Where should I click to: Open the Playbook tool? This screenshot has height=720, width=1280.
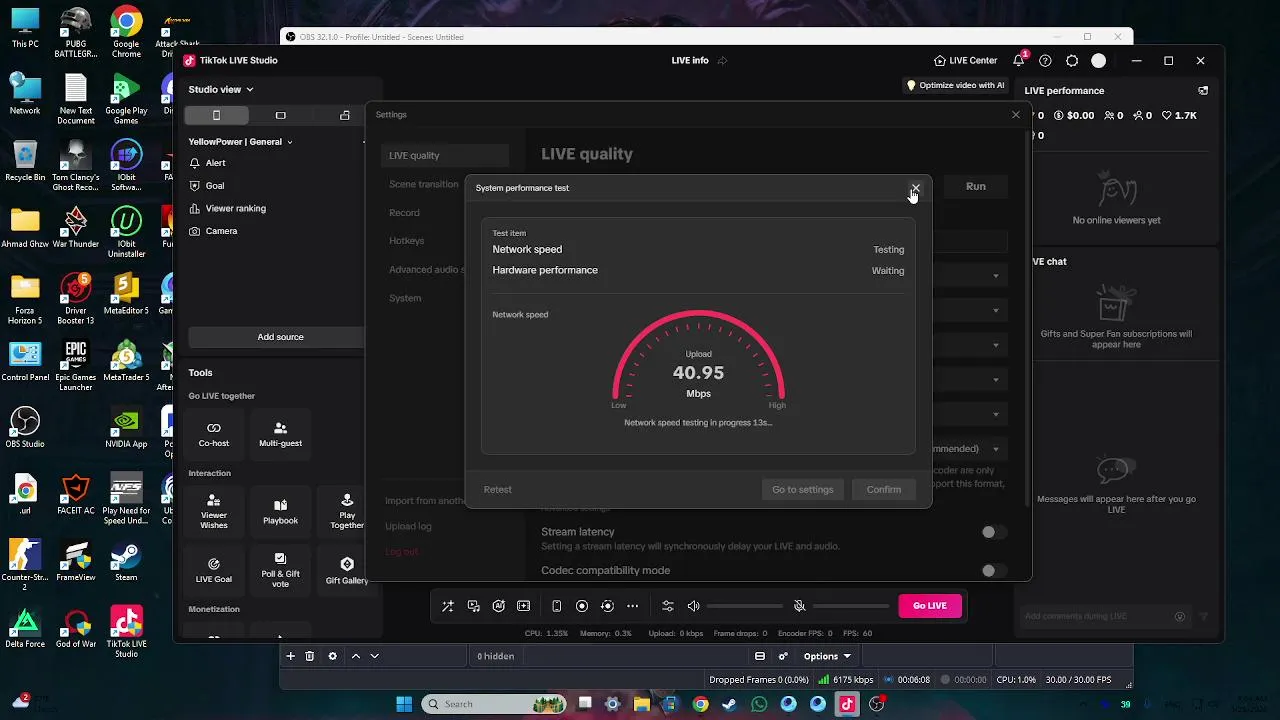click(280, 511)
